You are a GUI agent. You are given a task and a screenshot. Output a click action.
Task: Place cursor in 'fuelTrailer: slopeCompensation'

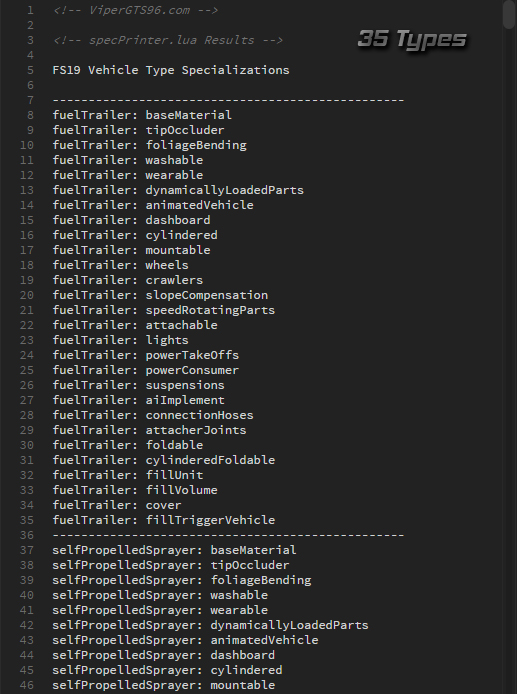pyautogui.click(x=160, y=295)
